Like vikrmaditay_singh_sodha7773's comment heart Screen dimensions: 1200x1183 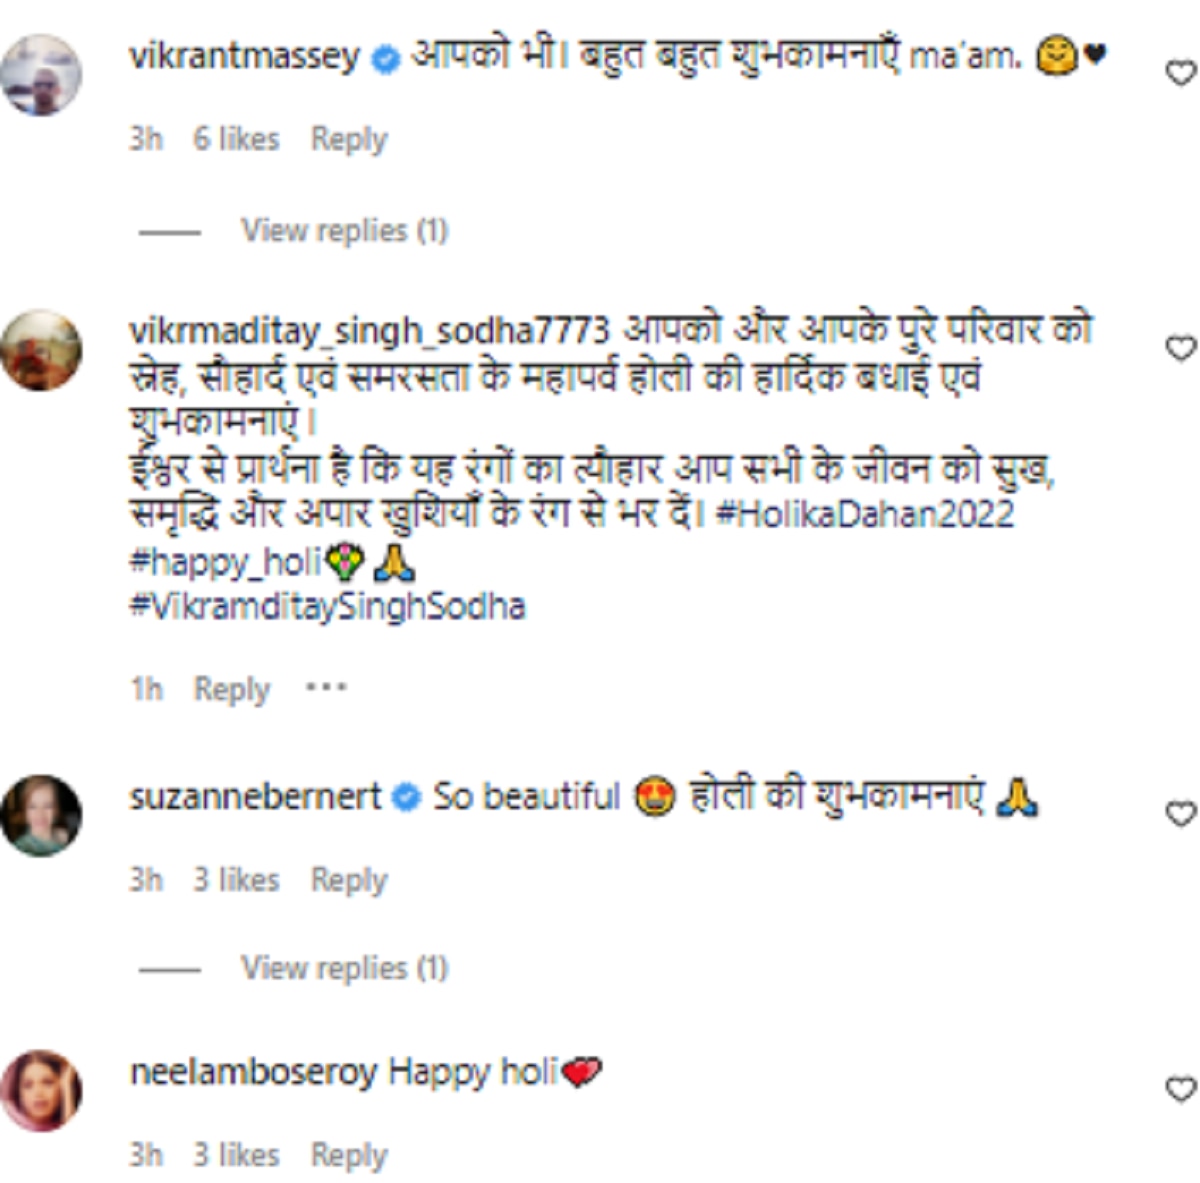click(x=1181, y=348)
